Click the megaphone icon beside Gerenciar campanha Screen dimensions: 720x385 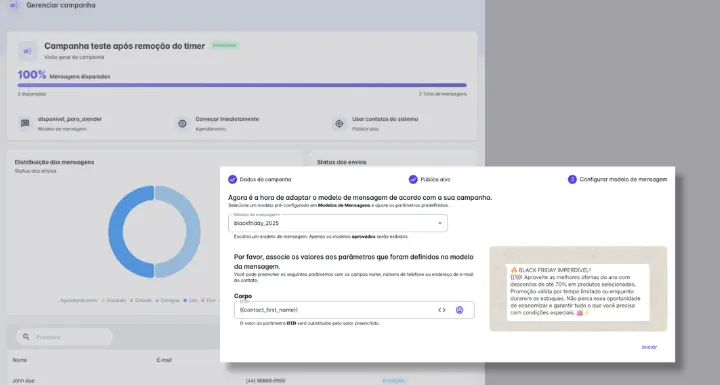pos(14,6)
